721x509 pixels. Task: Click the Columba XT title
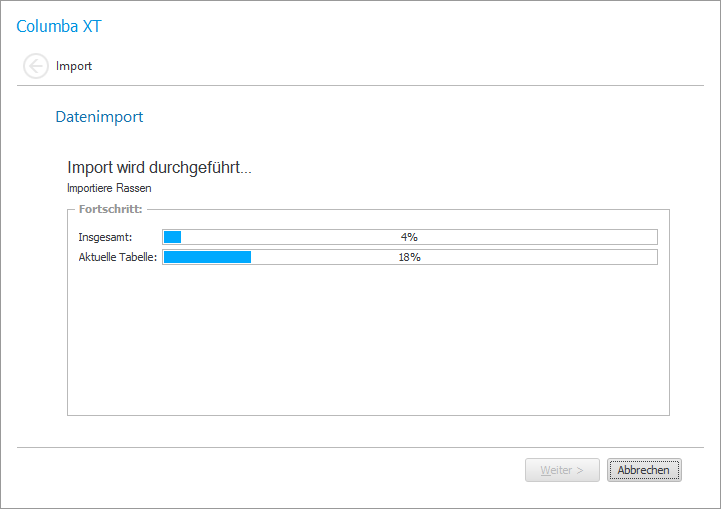tap(59, 26)
